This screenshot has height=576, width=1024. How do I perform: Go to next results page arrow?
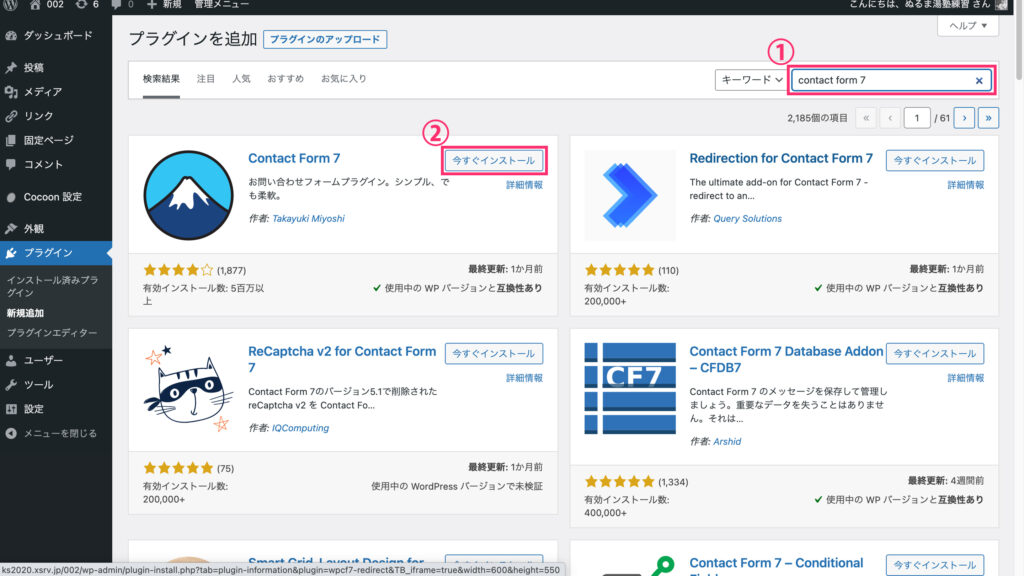pos(964,118)
